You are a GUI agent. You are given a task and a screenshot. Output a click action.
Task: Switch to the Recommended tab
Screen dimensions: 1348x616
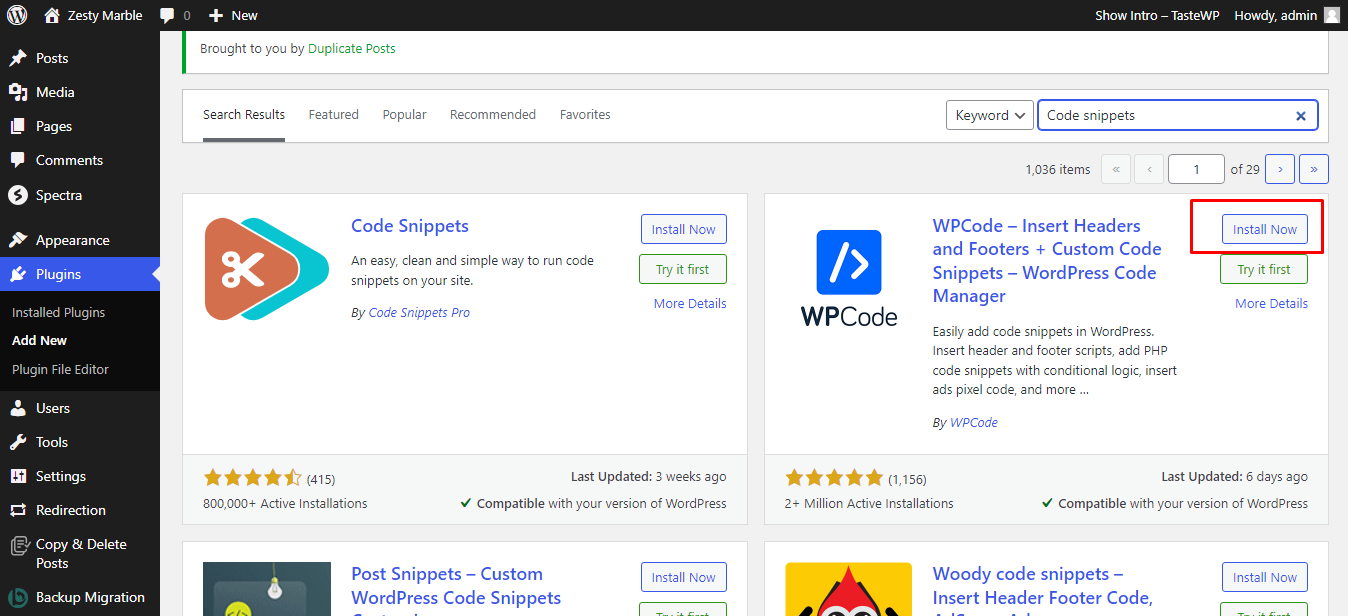(x=493, y=115)
